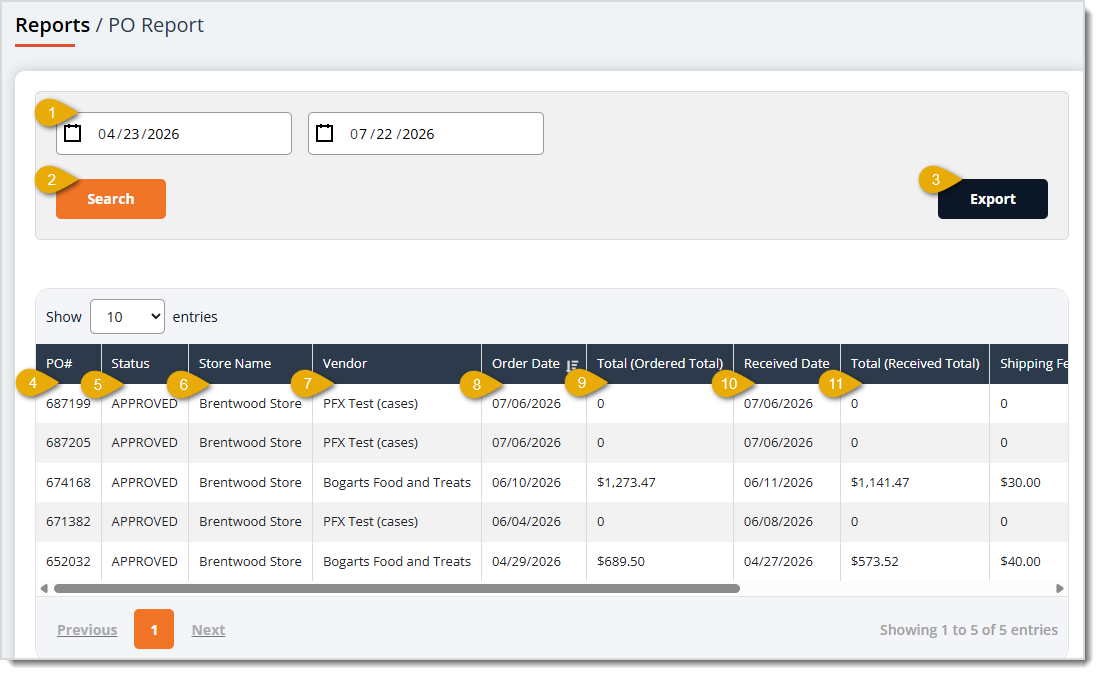
Task: Click received total $573.52
Action: pos(874,561)
